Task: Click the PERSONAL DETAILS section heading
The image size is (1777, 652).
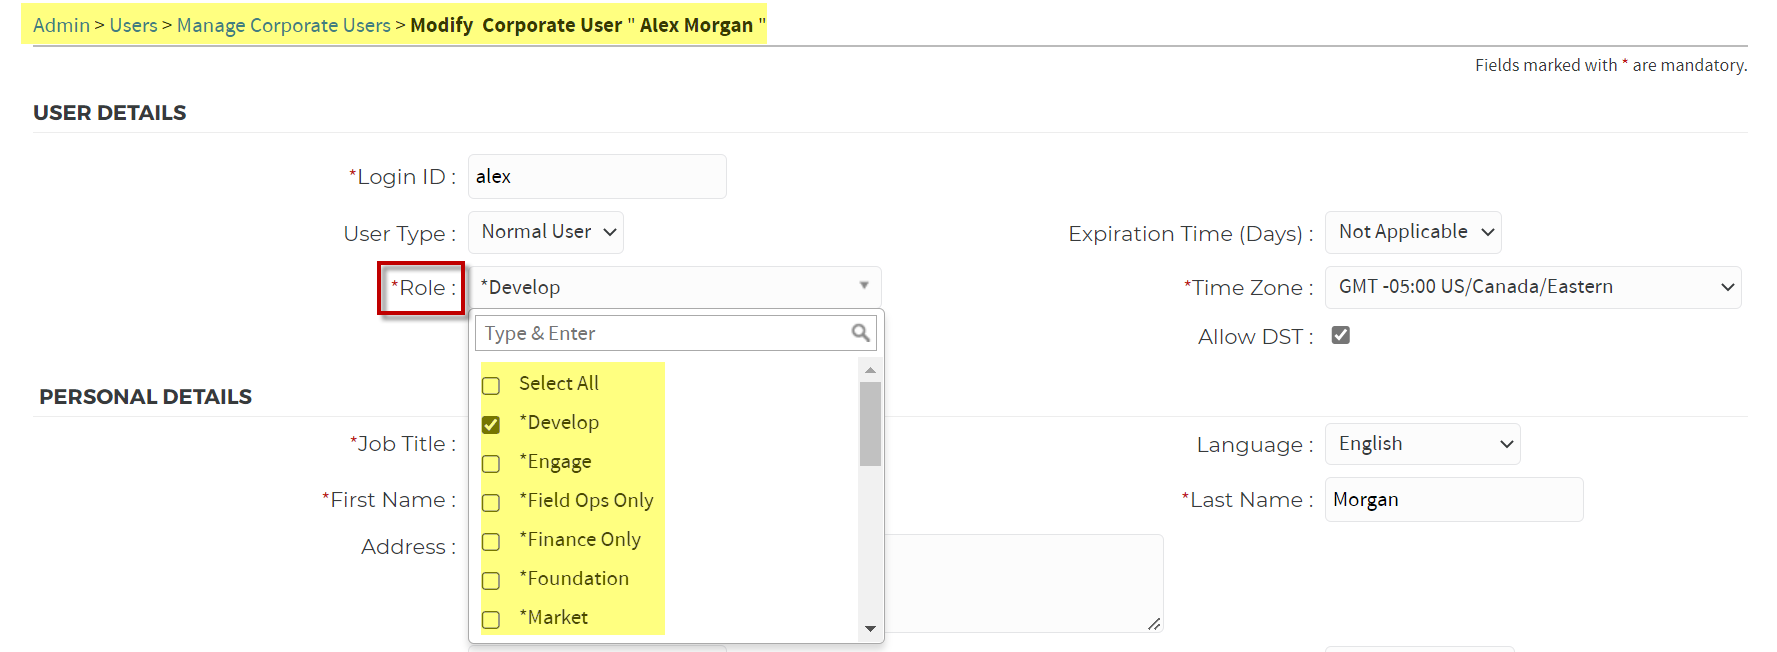Action: pyautogui.click(x=146, y=397)
